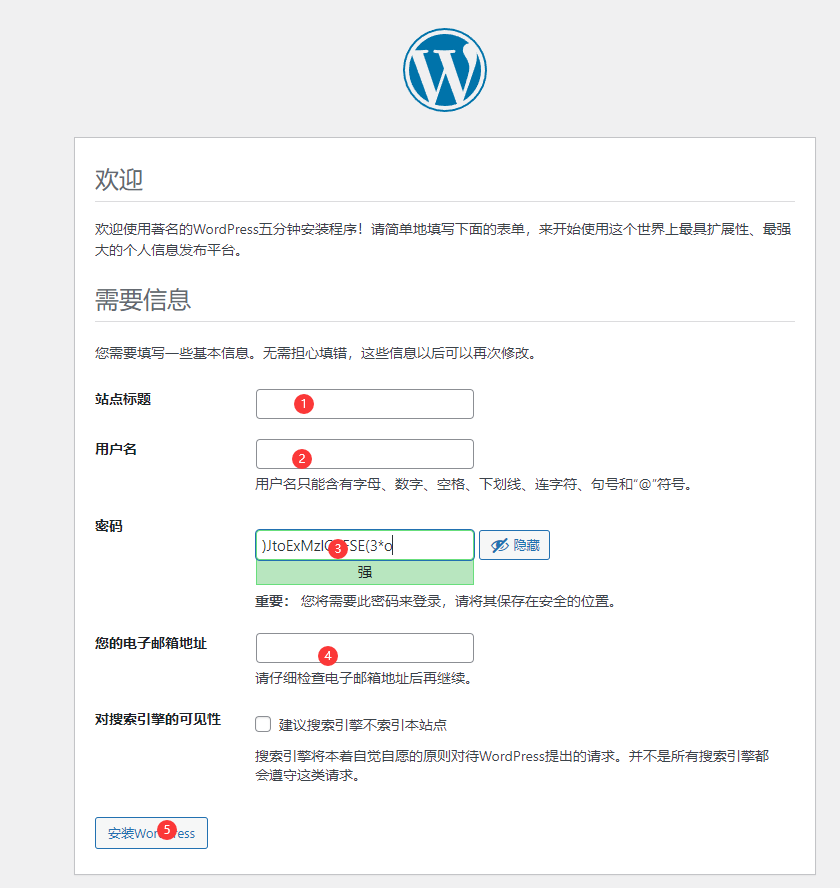
Task: Click the 建议搜索引擎不索引本站点 checkbox label text
Action: 363,725
